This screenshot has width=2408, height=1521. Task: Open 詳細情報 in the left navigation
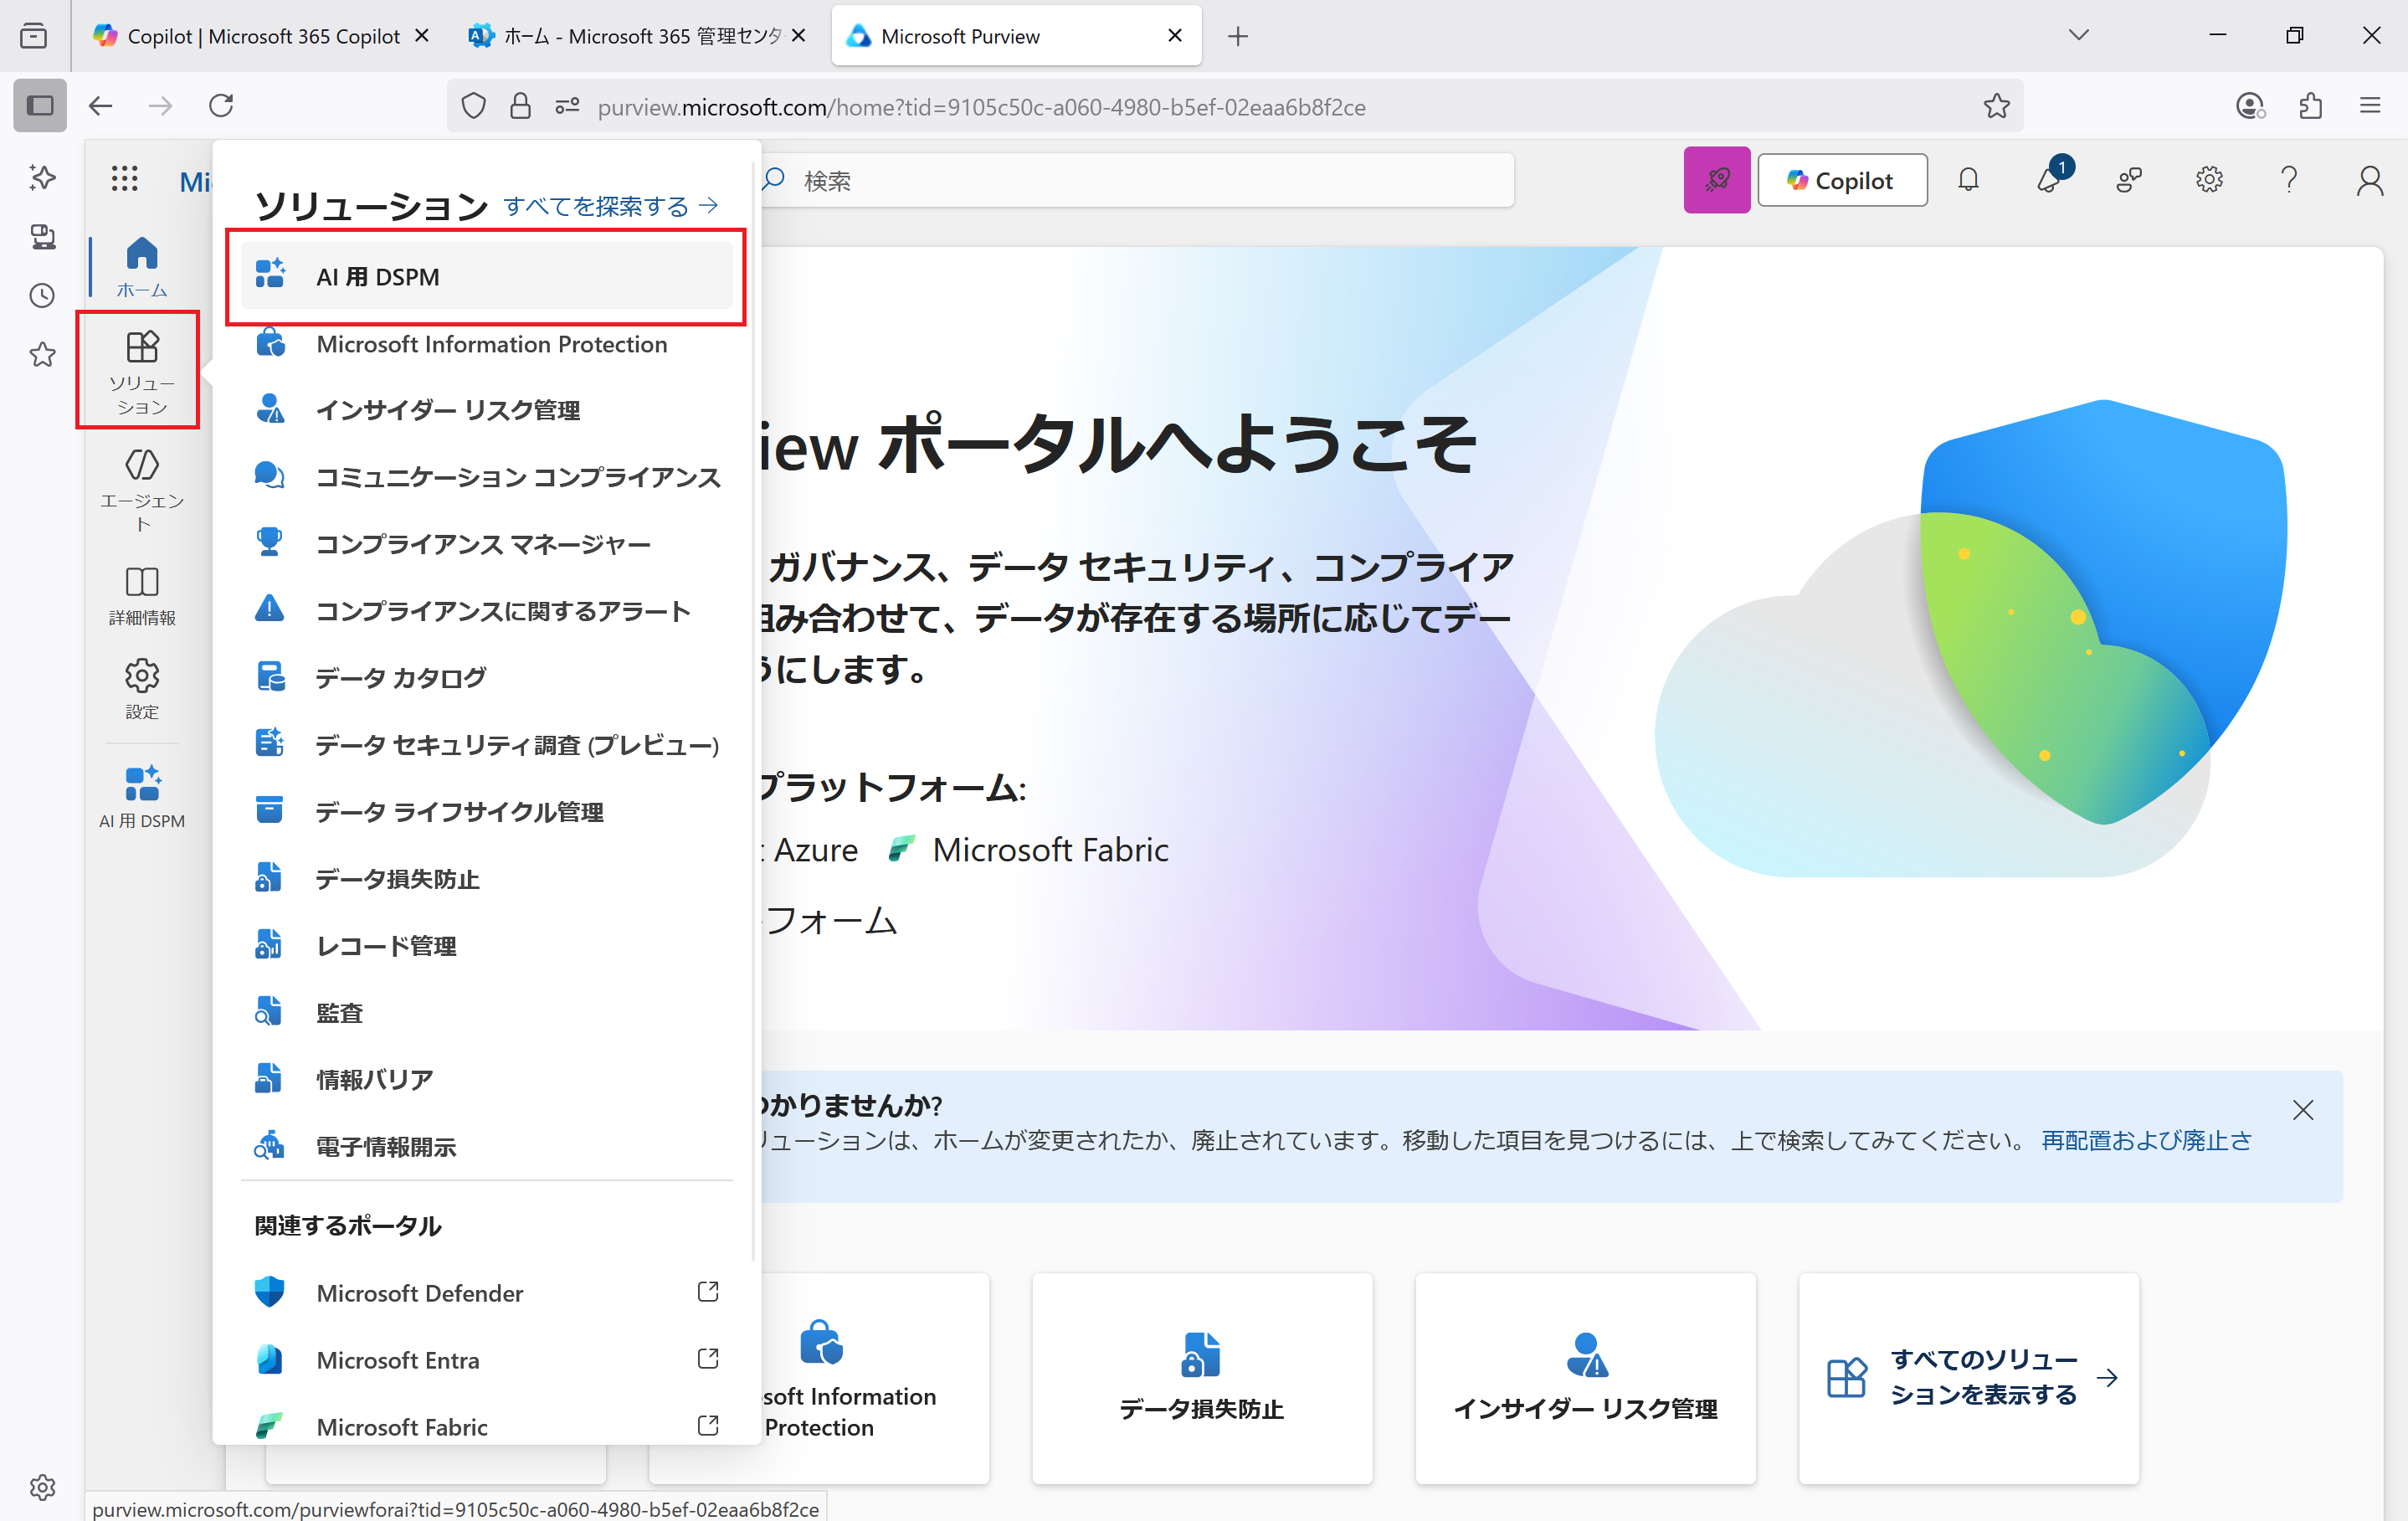(x=141, y=592)
